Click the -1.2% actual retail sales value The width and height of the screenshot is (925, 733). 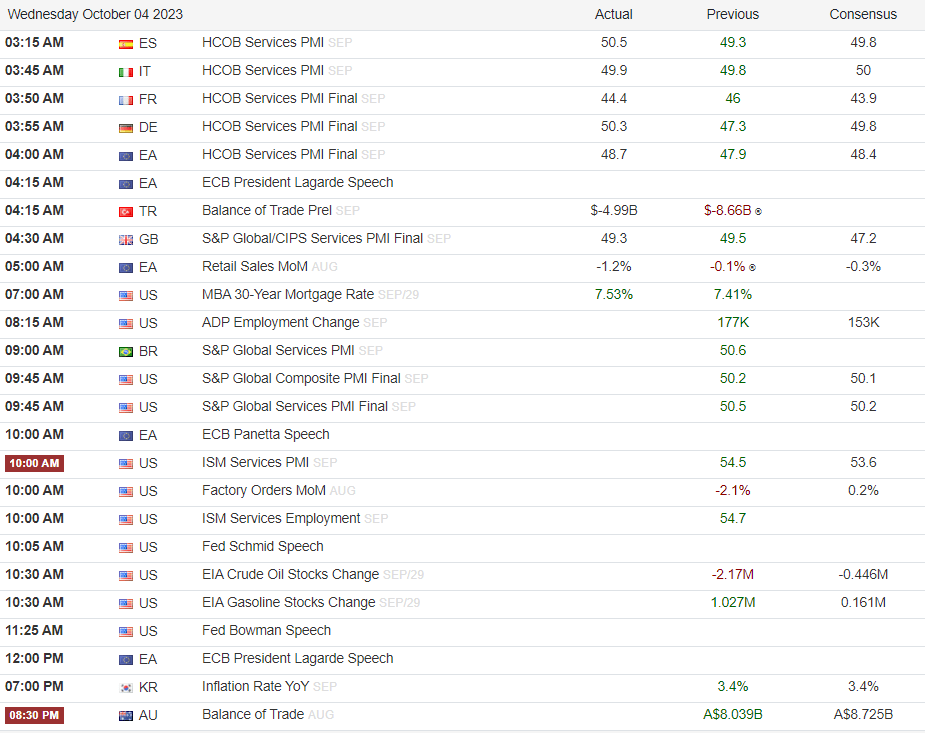(x=614, y=267)
